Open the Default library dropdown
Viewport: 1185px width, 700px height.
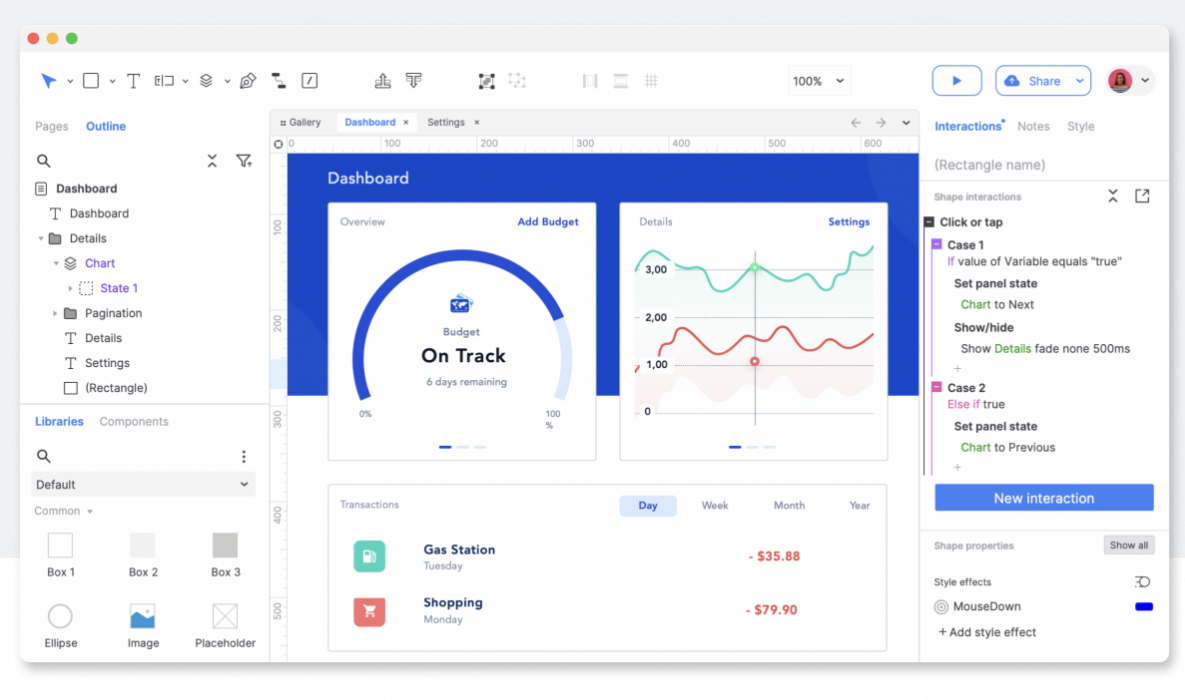click(143, 485)
